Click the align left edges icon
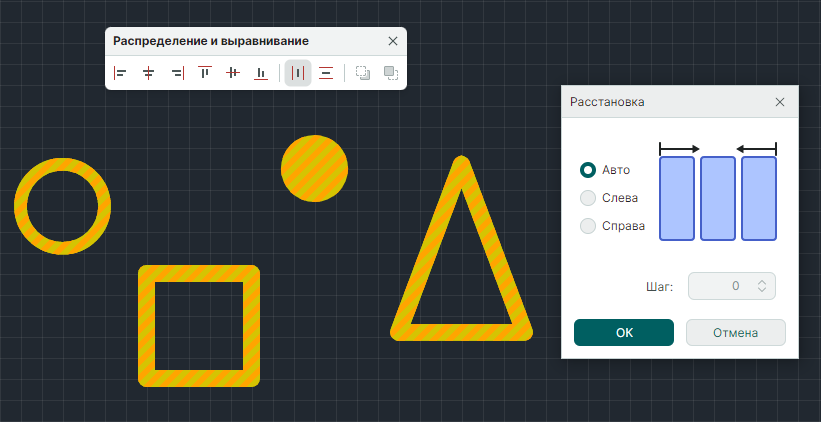The image size is (821, 422). pyautogui.click(x=120, y=73)
